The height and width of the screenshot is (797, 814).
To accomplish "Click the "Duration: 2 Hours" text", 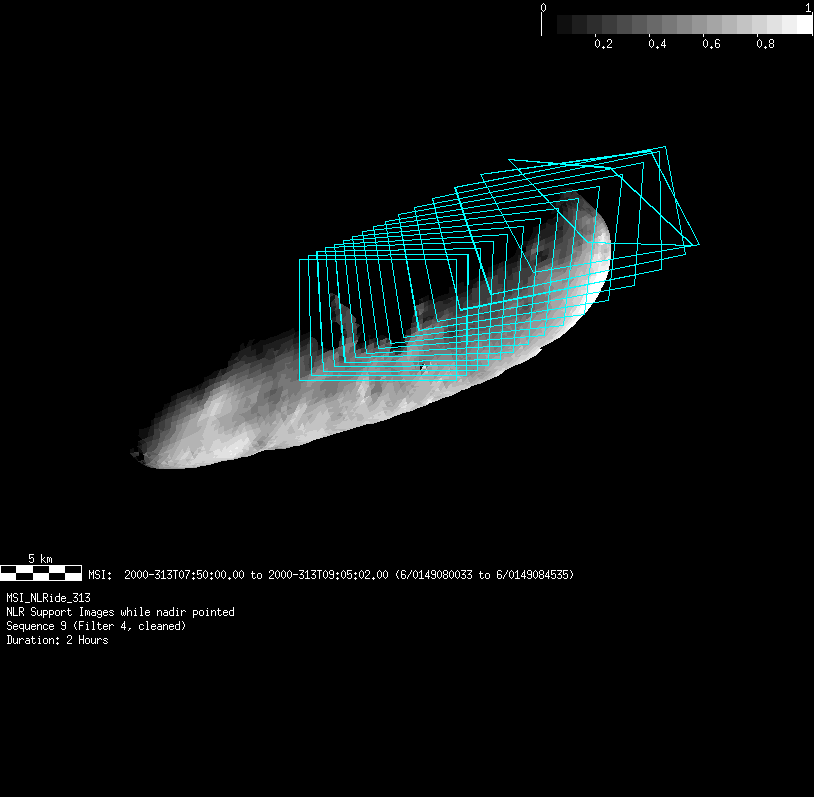I will (57, 640).
